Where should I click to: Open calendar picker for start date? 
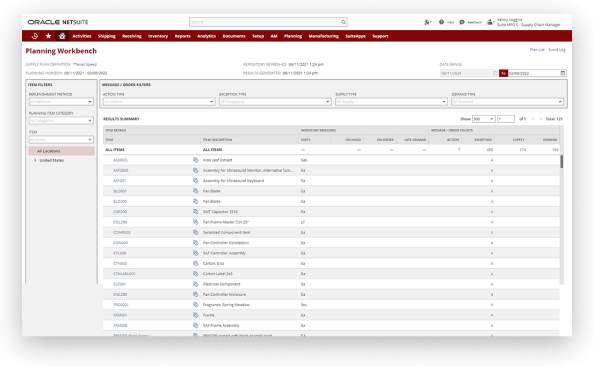pyautogui.click(x=495, y=73)
